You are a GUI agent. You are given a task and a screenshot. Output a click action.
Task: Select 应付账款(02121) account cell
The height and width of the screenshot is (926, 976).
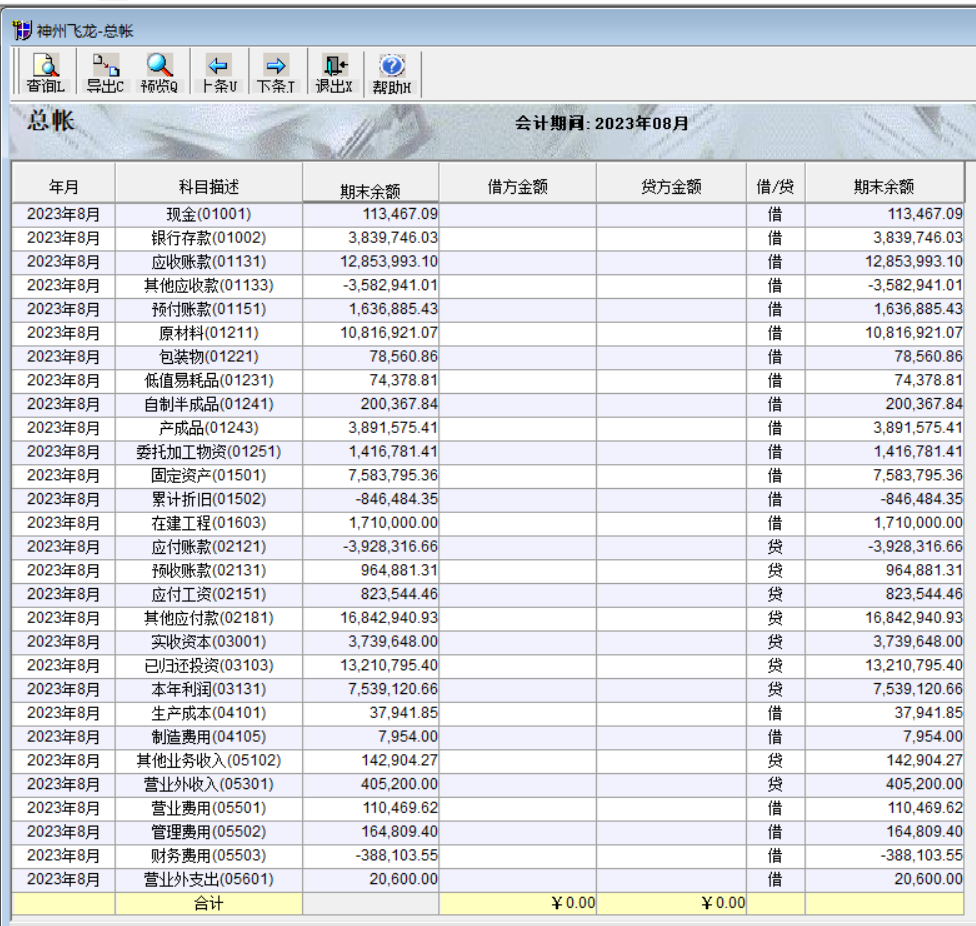click(x=209, y=547)
